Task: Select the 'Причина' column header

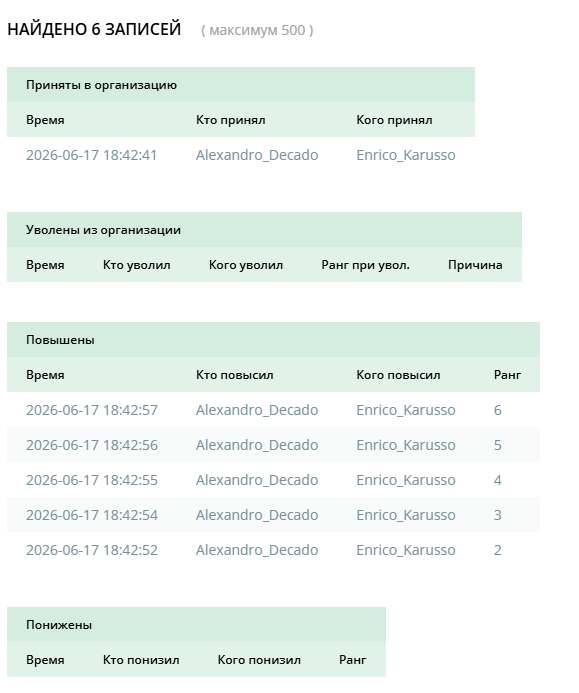Action: click(x=475, y=265)
